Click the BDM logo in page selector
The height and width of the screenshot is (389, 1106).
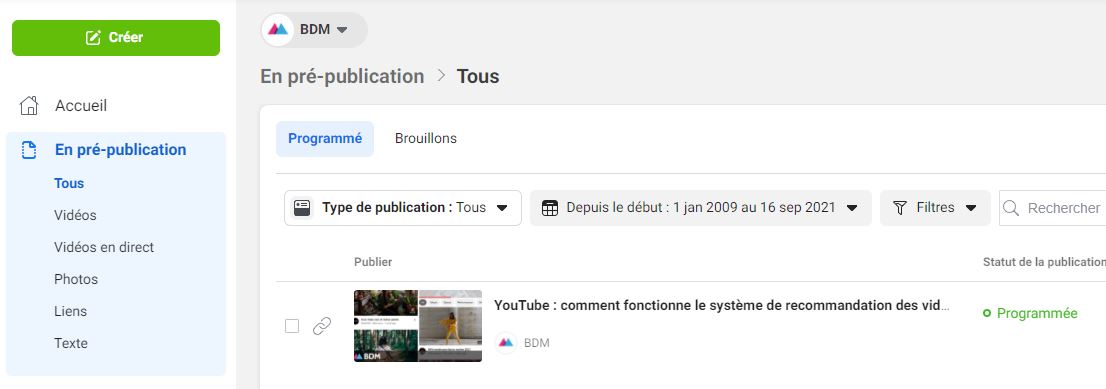pos(278,30)
